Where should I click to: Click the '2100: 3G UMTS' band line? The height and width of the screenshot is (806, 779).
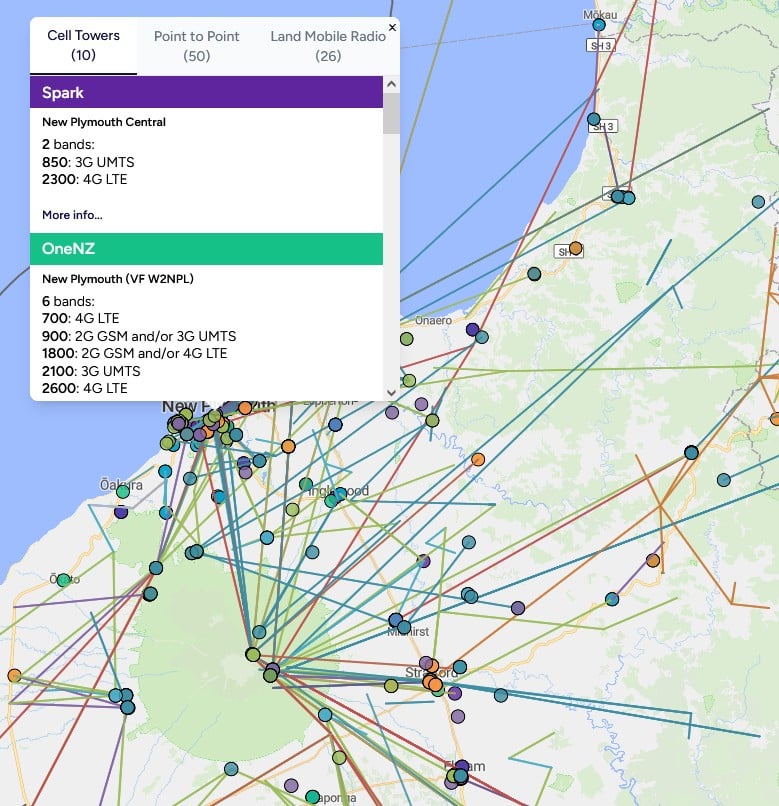91,371
